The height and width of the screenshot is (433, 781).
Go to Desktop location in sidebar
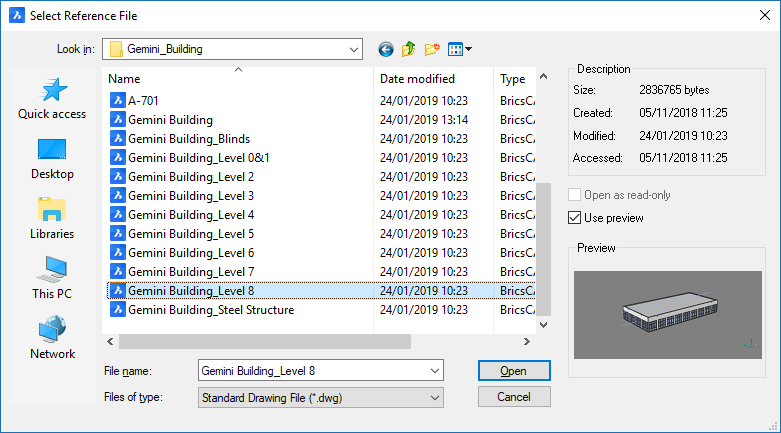pyautogui.click(x=52, y=159)
